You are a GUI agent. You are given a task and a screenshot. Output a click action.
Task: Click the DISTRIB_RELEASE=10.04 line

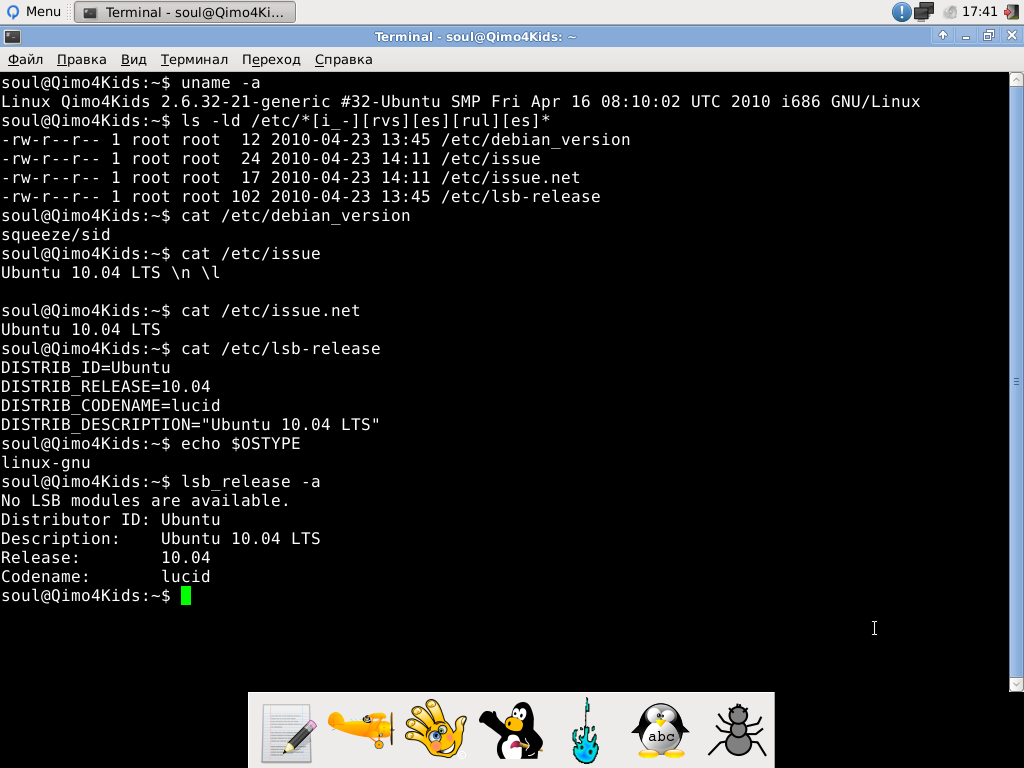click(106, 387)
